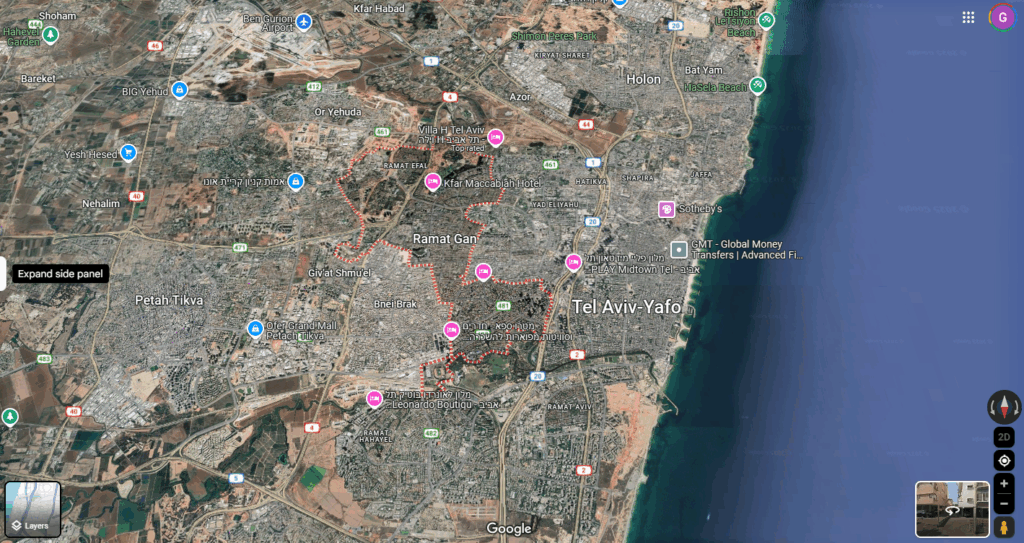1024x543 pixels.
Task: Expand the collapsed side panel
Action: (3, 273)
